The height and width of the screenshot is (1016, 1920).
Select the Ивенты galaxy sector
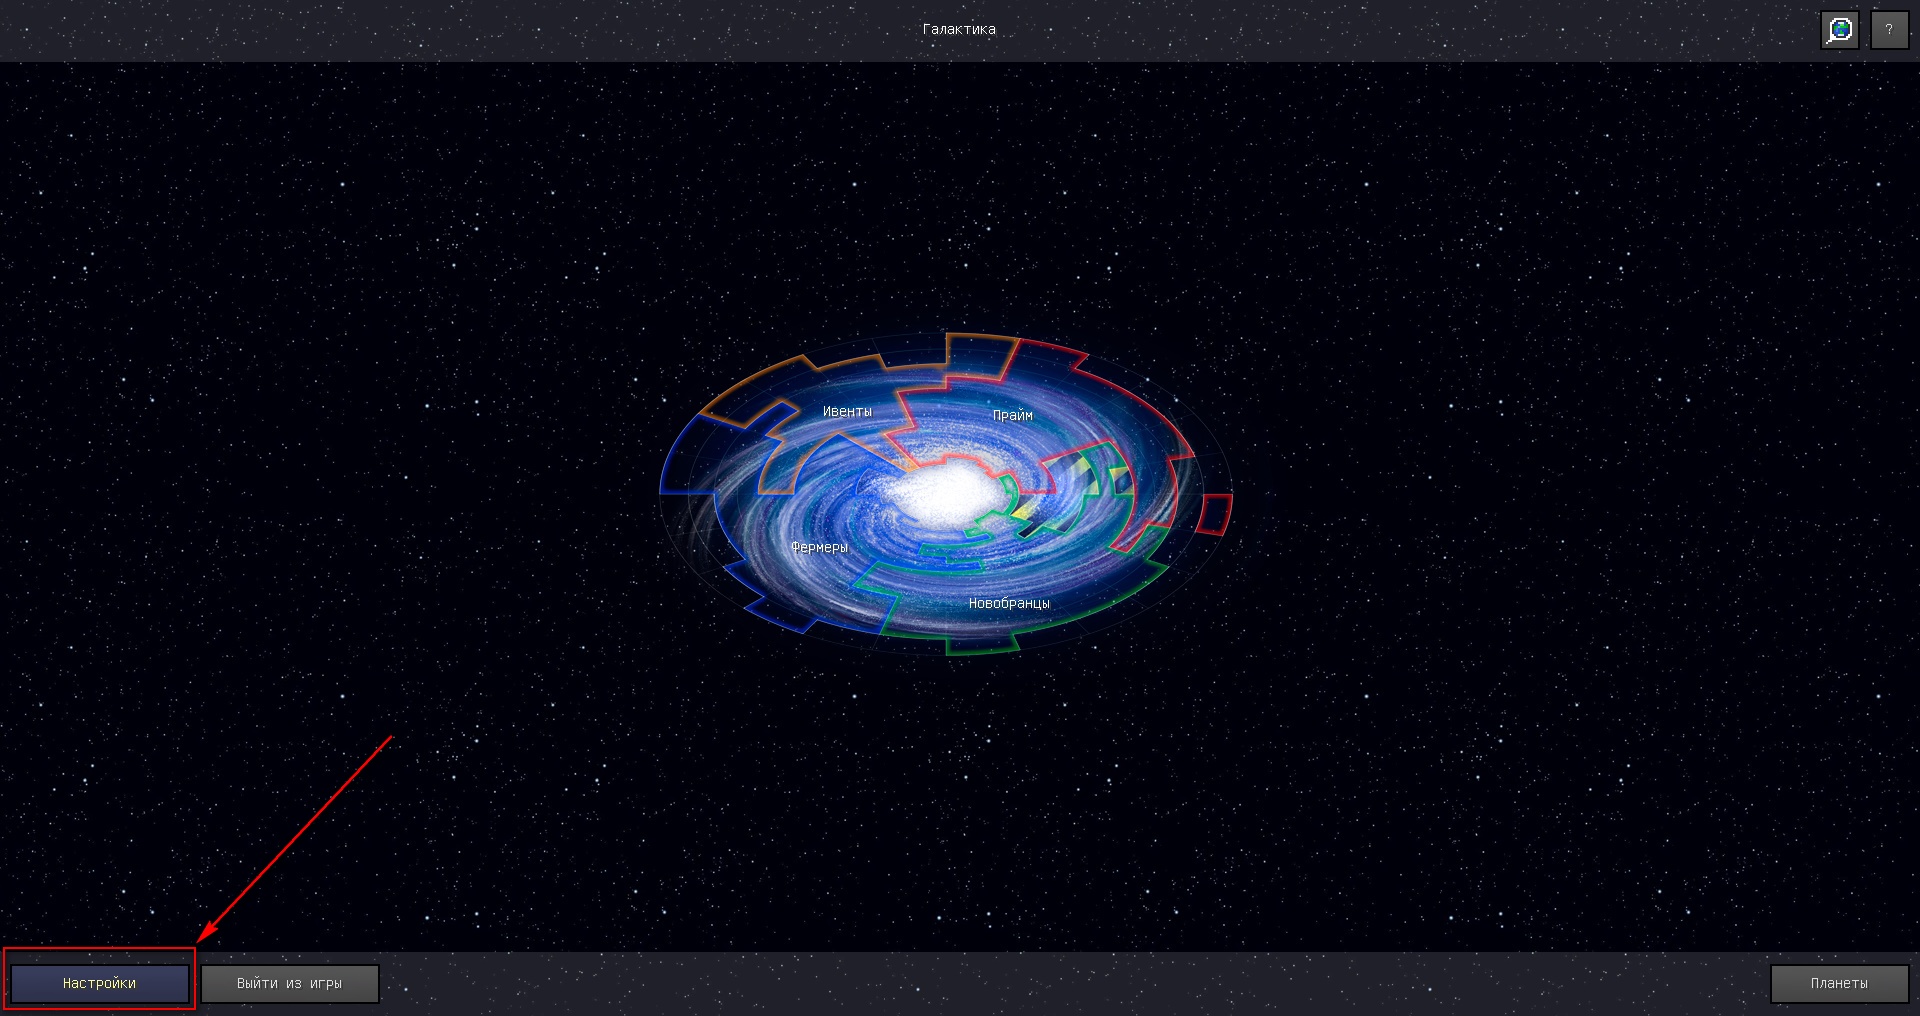coord(847,412)
